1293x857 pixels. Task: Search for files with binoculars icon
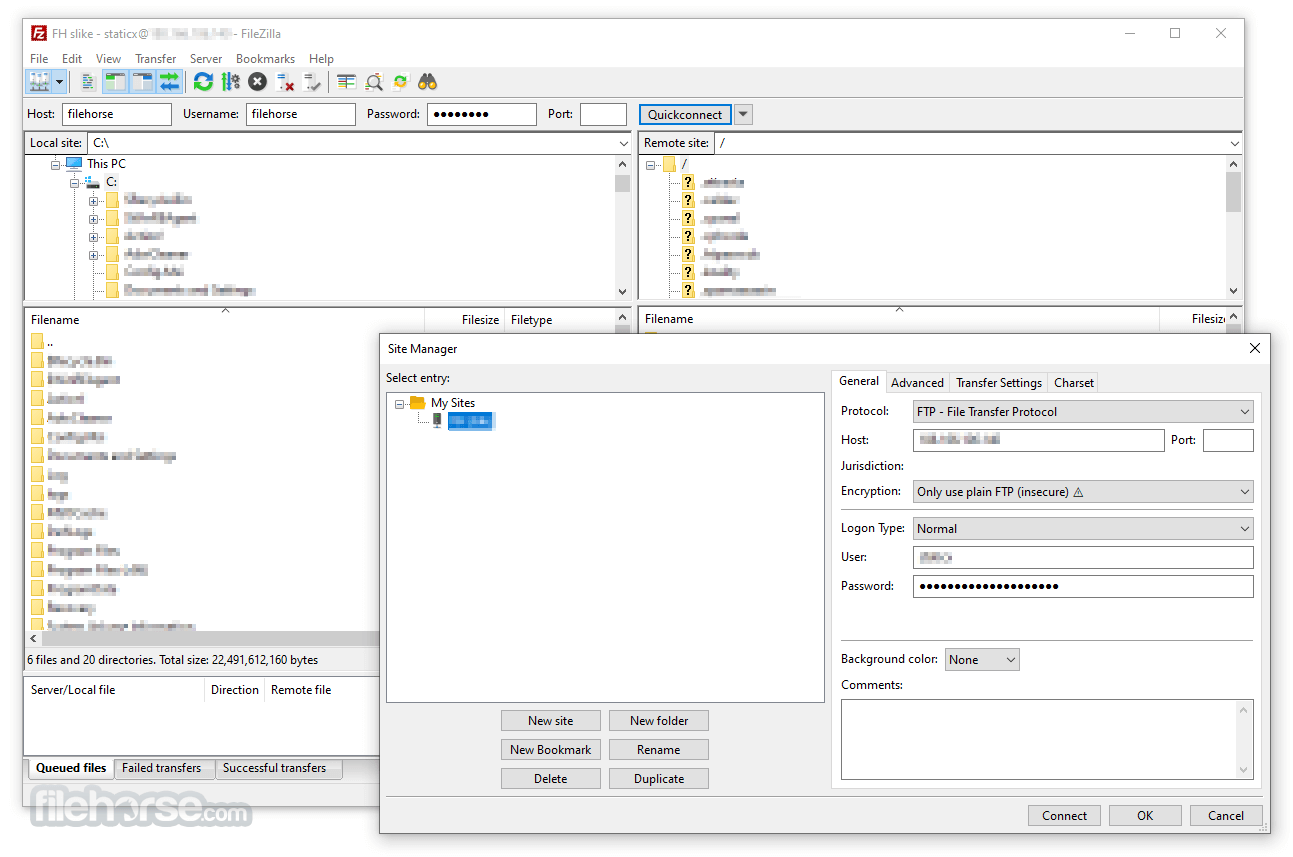tap(428, 82)
